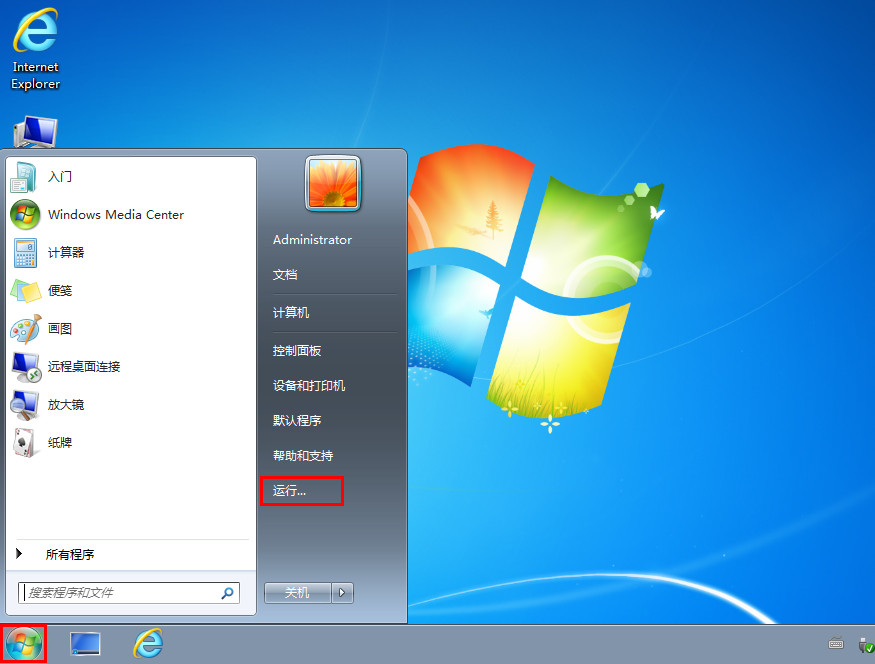Image resolution: width=875 pixels, height=664 pixels.
Task: Open Administrator personal folder
Action: (312, 240)
